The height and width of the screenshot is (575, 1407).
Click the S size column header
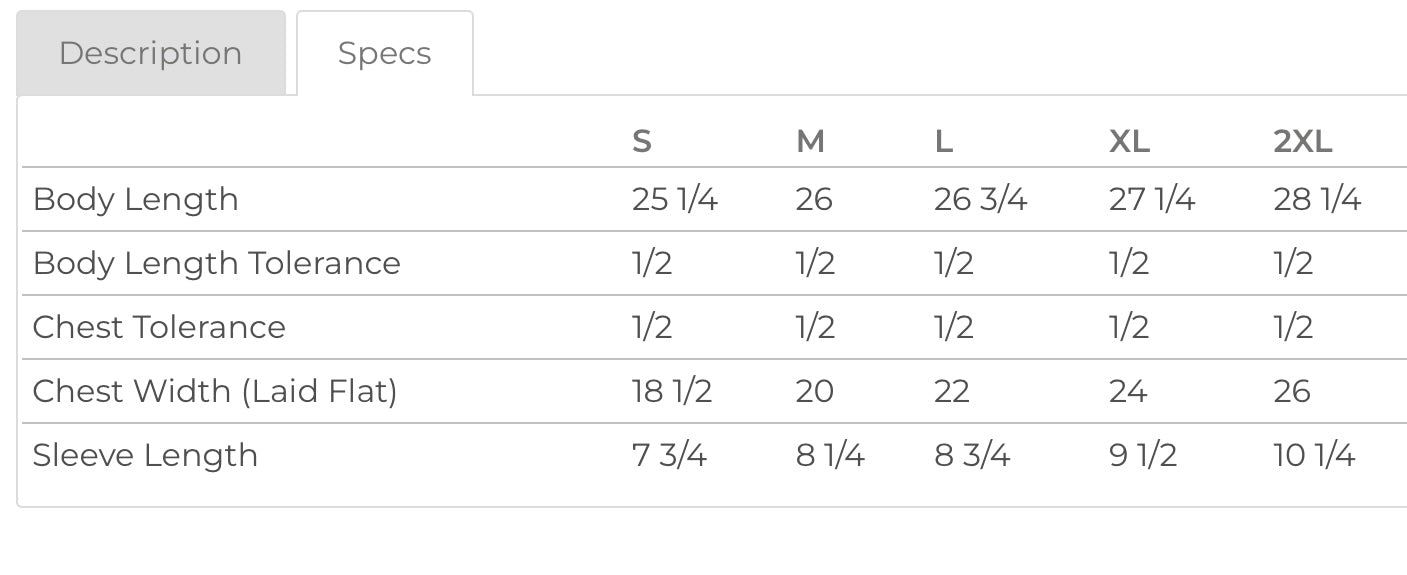click(x=642, y=142)
